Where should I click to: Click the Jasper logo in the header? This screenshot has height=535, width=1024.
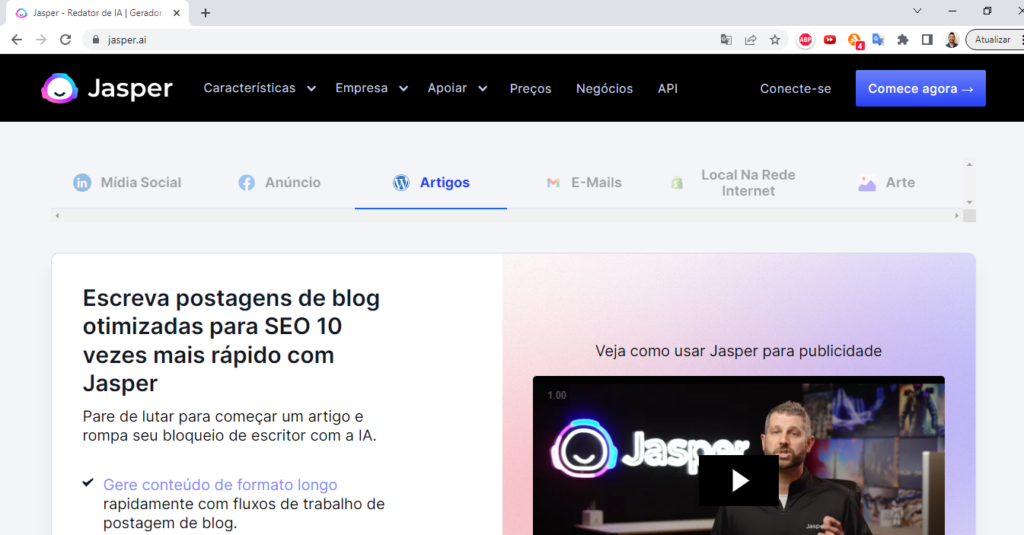click(106, 88)
